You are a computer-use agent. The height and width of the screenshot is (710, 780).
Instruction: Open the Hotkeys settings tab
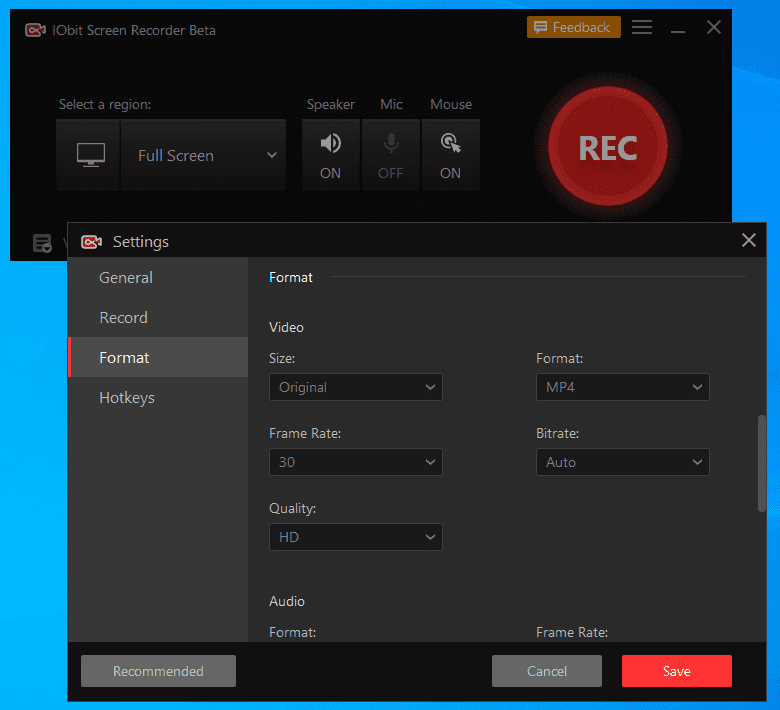[158, 398]
